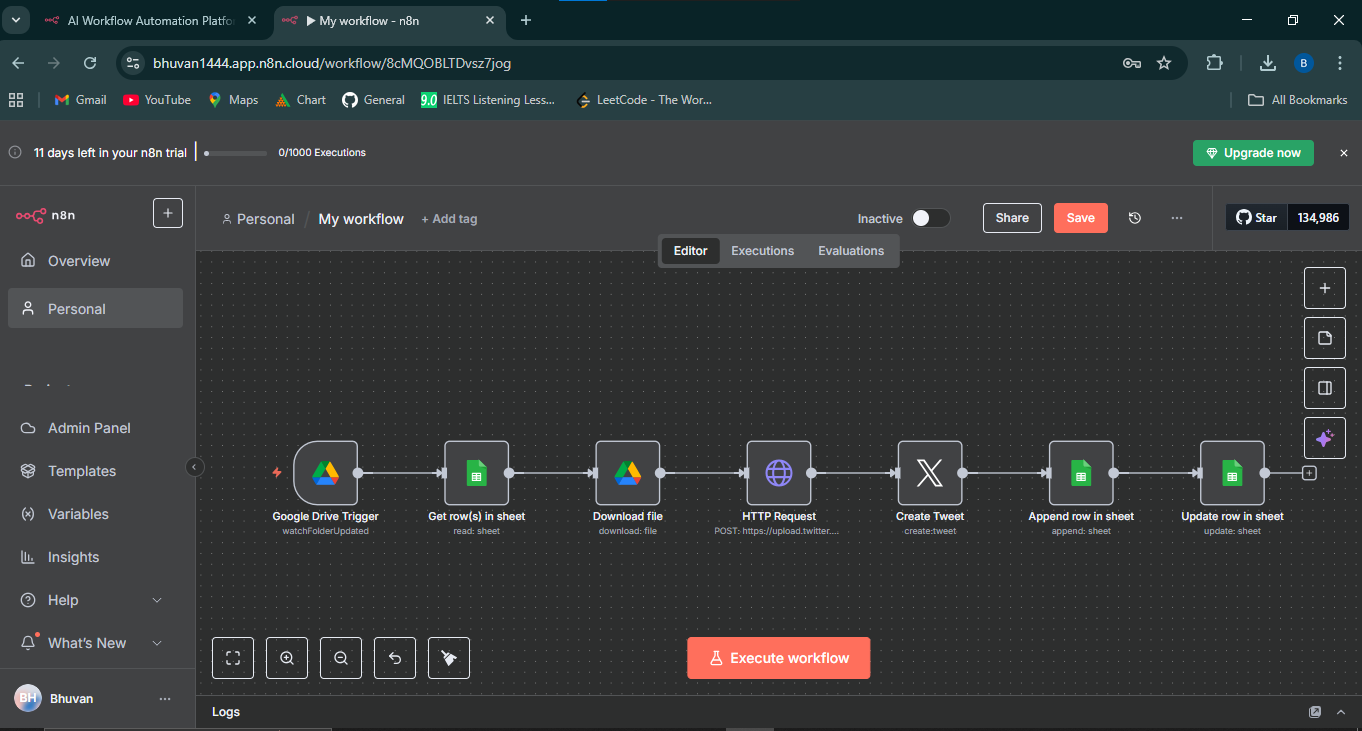Image resolution: width=1362 pixels, height=731 pixels.
Task: Zoom in on the canvas
Action: coord(287,657)
